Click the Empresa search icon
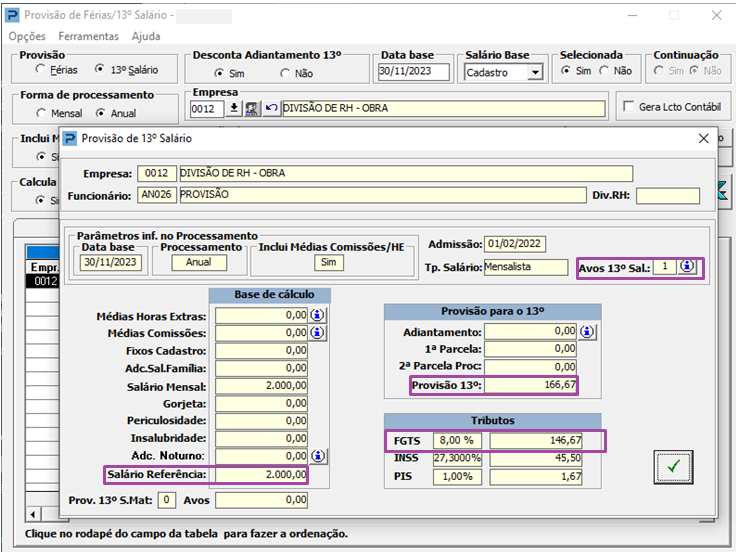The width and height of the screenshot is (736, 552). [252, 109]
